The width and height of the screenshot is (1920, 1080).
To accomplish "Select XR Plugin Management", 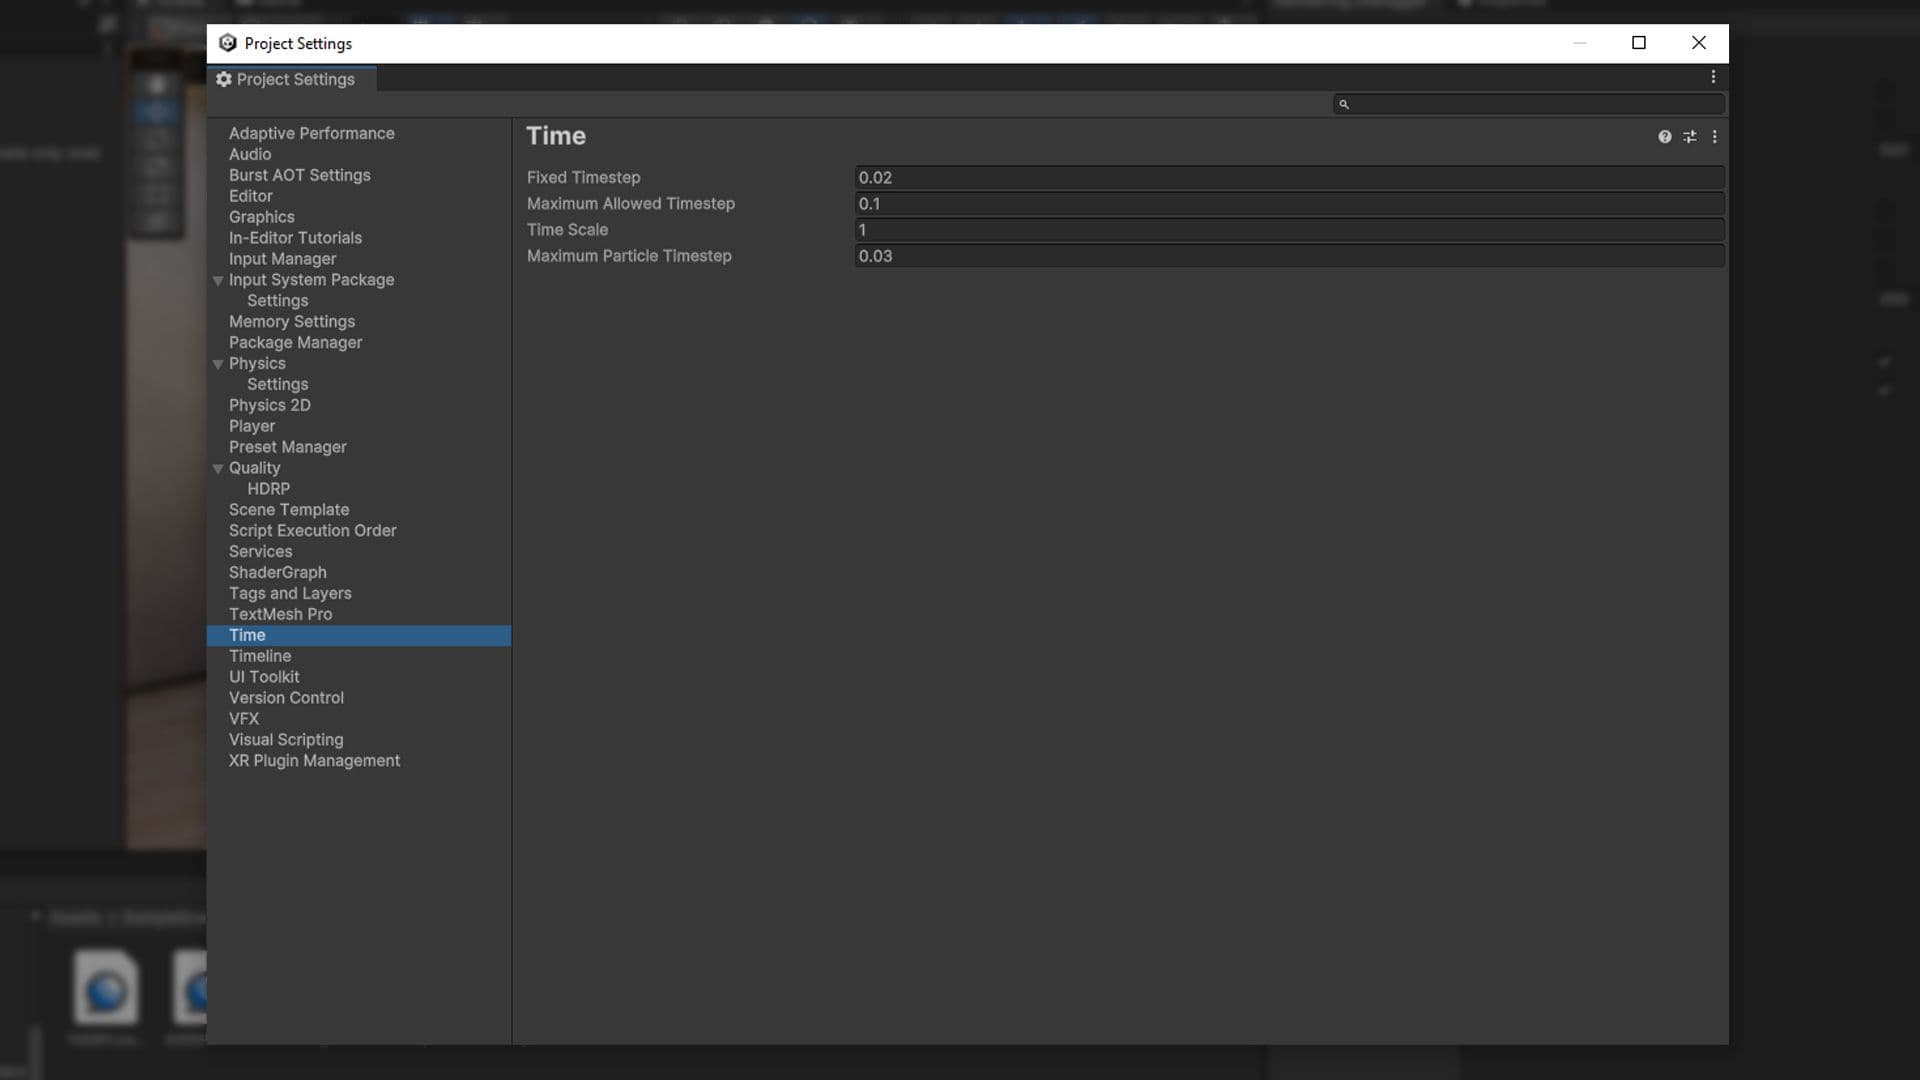I will pyautogui.click(x=313, y=760).
